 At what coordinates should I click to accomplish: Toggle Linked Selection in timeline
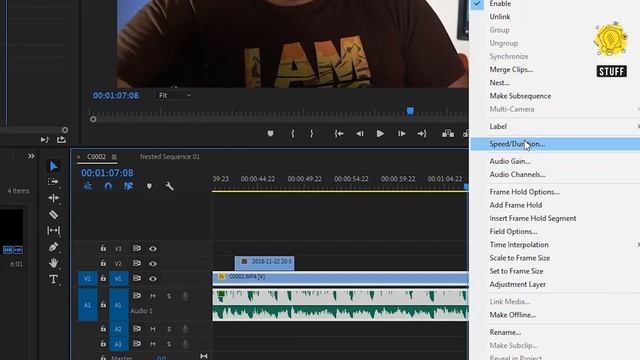click(x=129, y=186)
